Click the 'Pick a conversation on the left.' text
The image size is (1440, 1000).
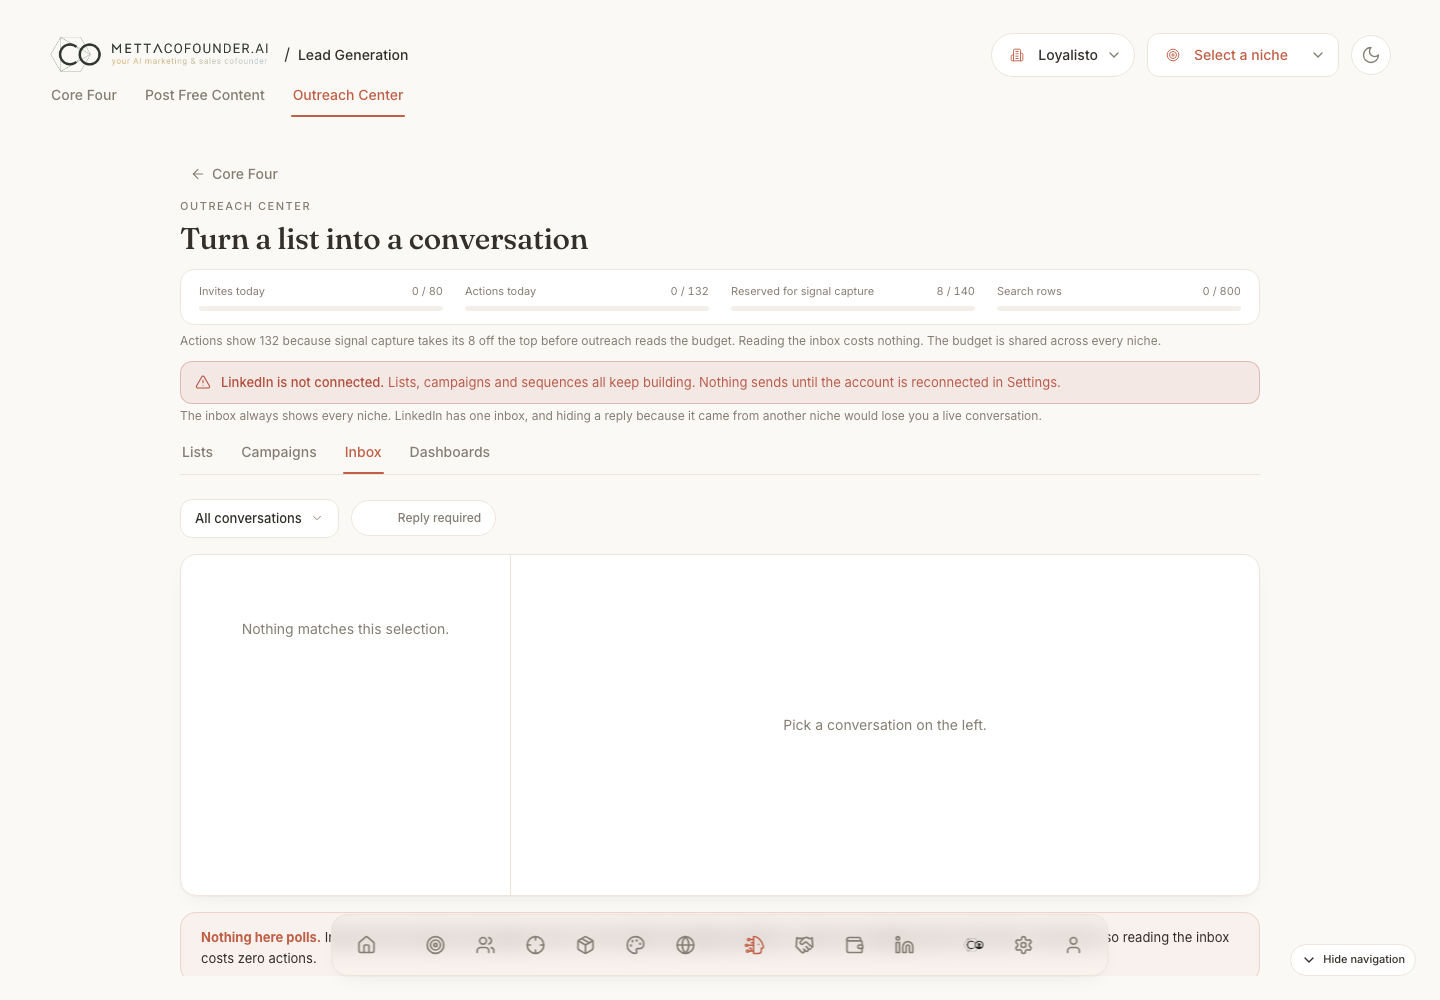(885, 725)
